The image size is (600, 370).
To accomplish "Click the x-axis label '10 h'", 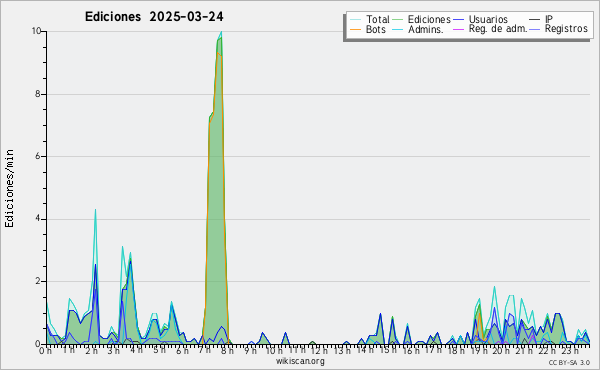I will [x=273, y=350].
